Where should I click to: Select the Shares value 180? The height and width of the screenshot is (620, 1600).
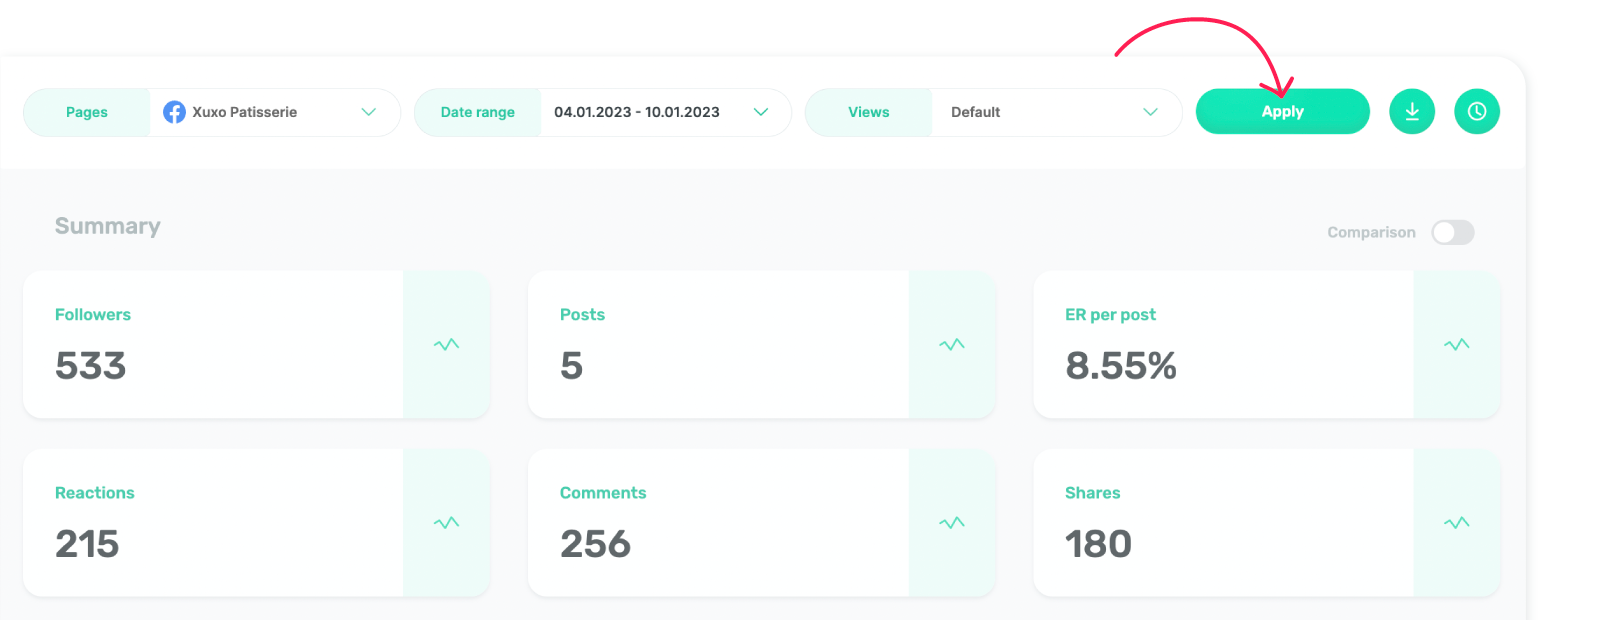(1098, 544)
